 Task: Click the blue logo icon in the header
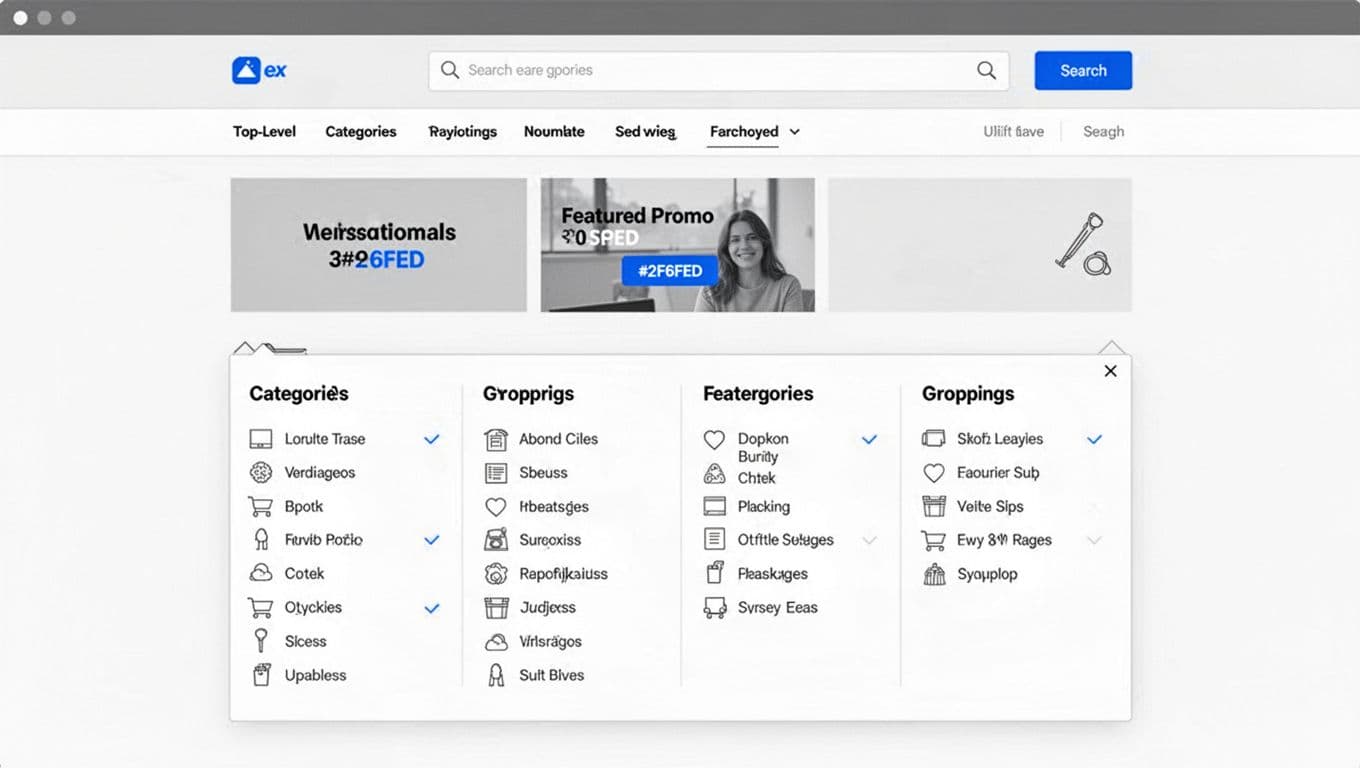pyautogui.click(x=246, y=70)
